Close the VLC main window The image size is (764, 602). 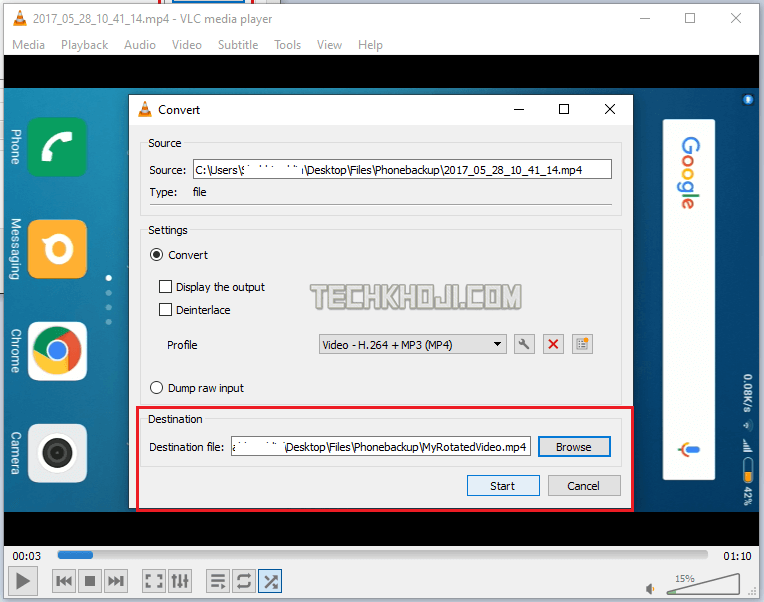[x=736, y=19]
